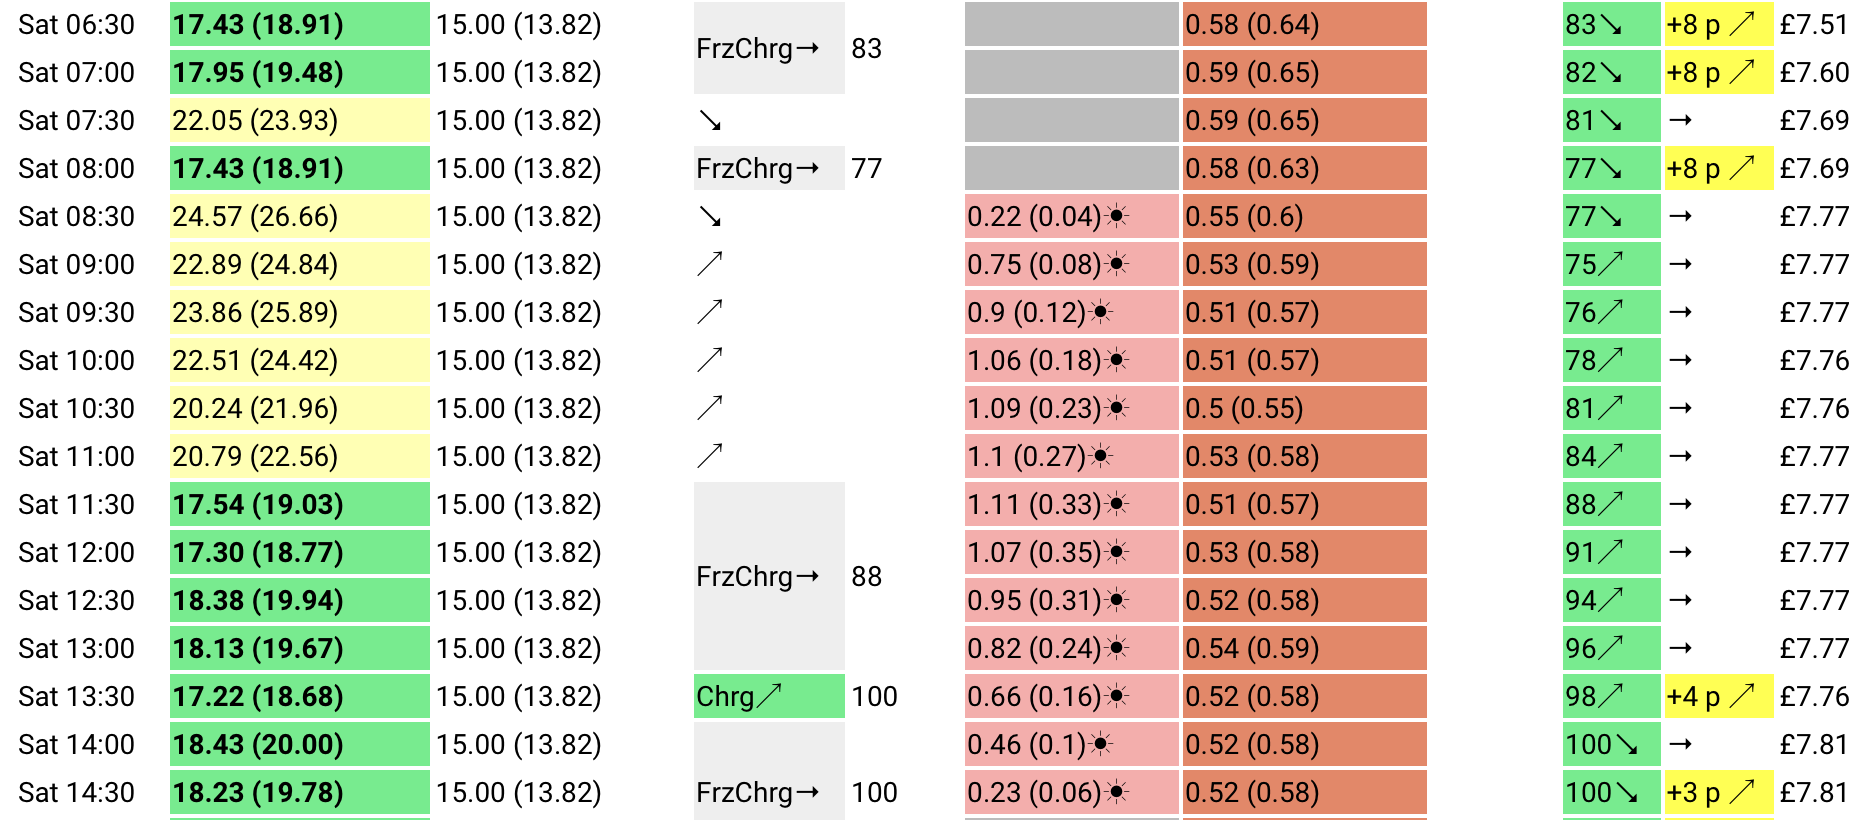The width and height of the screenshot is (1866, 820).
Task: Click the FrzChrg cell spanning Sat 11:30 to 13:00
Action: [x=769, y=576]
